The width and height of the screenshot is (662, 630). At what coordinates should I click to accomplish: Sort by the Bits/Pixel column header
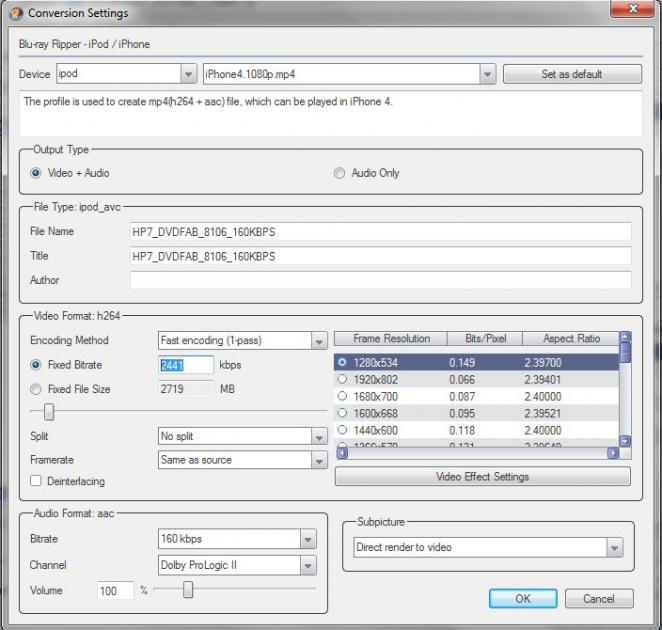[x=485, y=339]
